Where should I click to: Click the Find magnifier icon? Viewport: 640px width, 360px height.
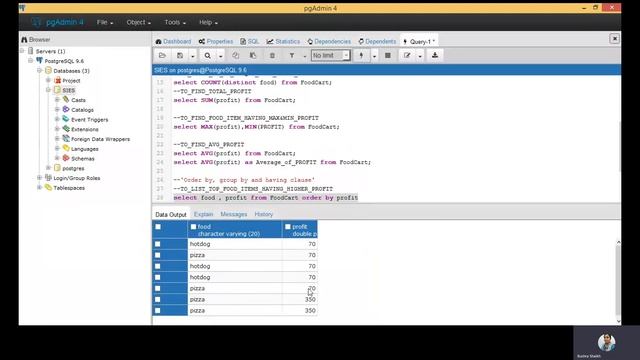208,56
